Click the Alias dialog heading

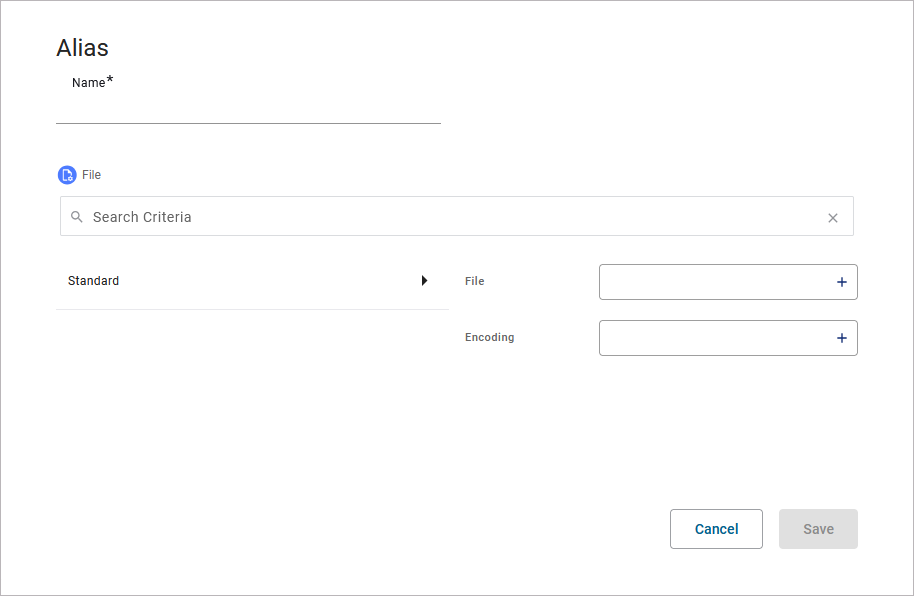click(82, 48)
